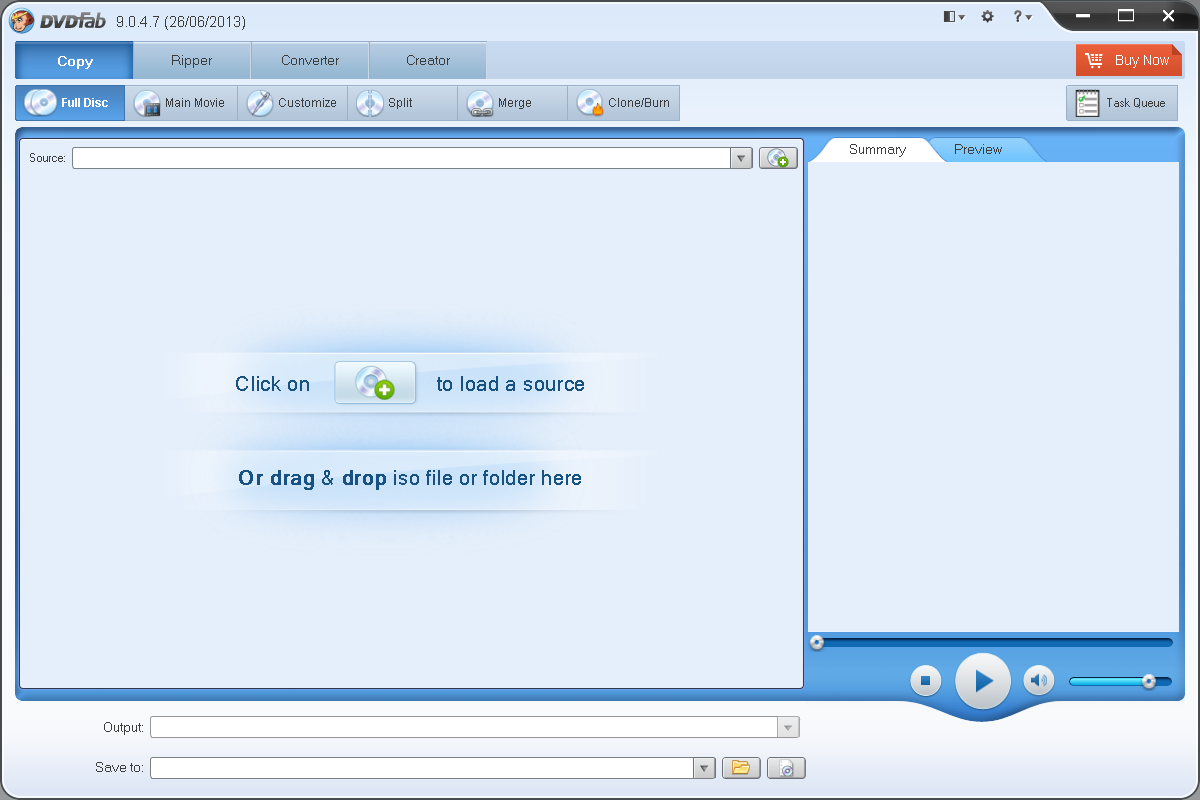Choose the Split copy mode
Image resolution: width=1200 pixels, height=800 pixels.
[x=402, y=103]
